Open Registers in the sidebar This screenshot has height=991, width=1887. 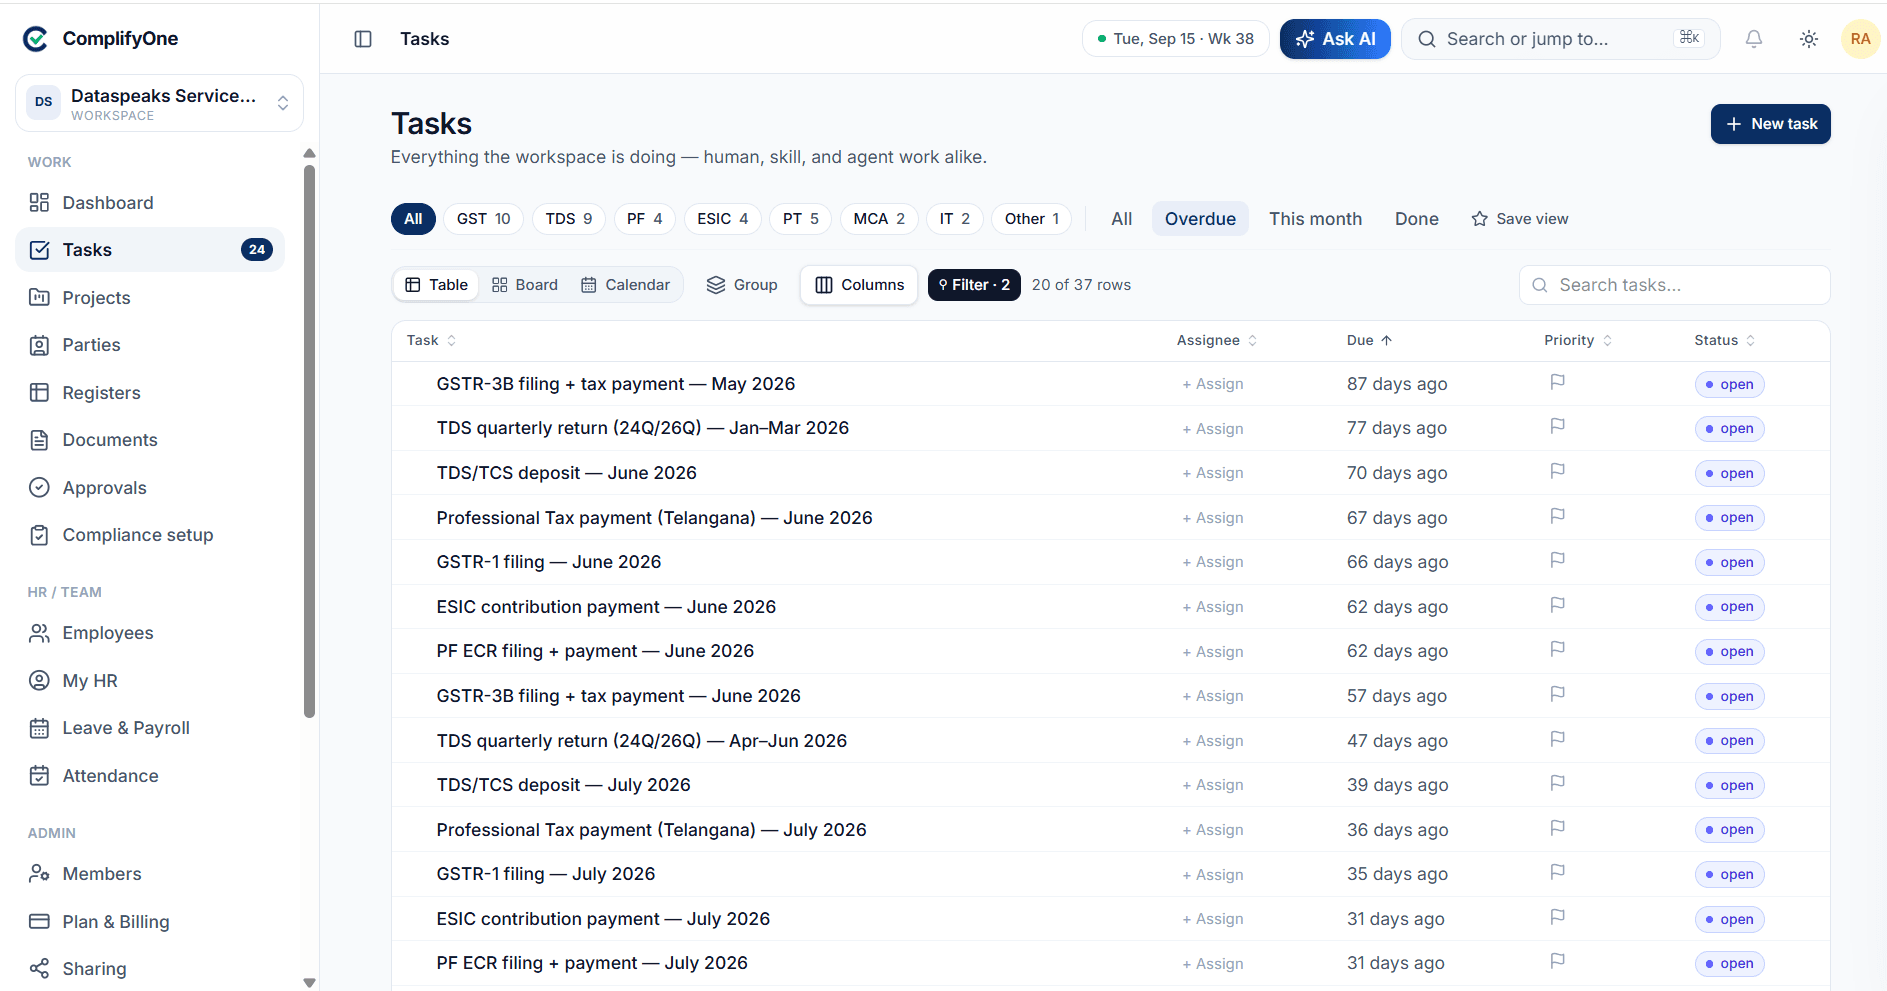[150, 393]
